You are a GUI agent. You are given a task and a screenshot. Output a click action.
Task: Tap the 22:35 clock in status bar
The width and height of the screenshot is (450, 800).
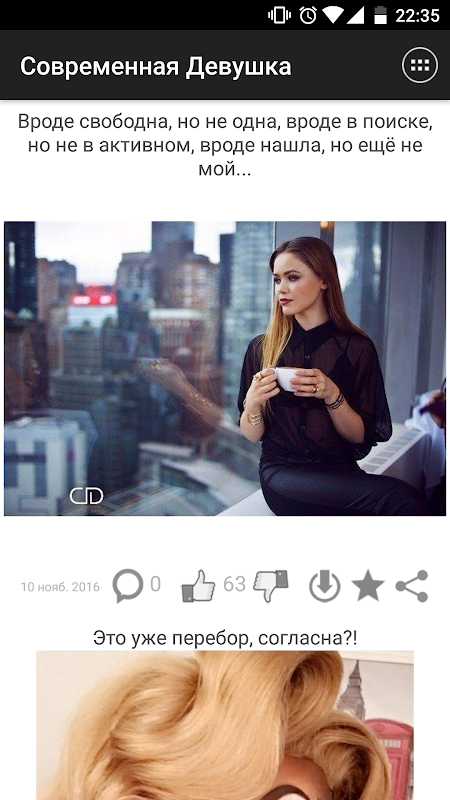click(417, 15)
